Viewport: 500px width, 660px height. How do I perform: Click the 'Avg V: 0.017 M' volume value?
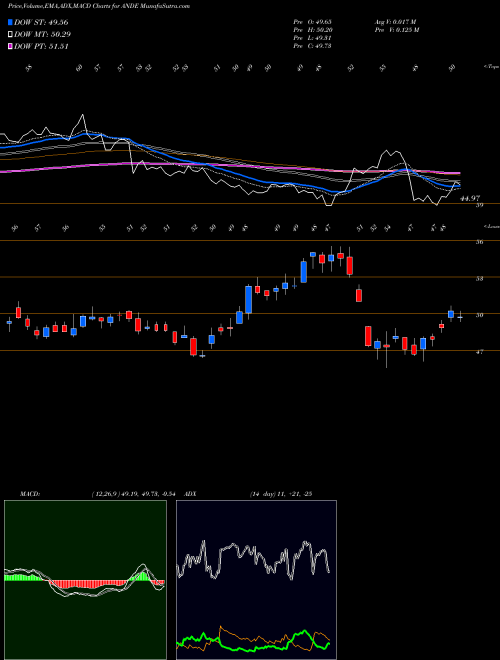(395, 22)
